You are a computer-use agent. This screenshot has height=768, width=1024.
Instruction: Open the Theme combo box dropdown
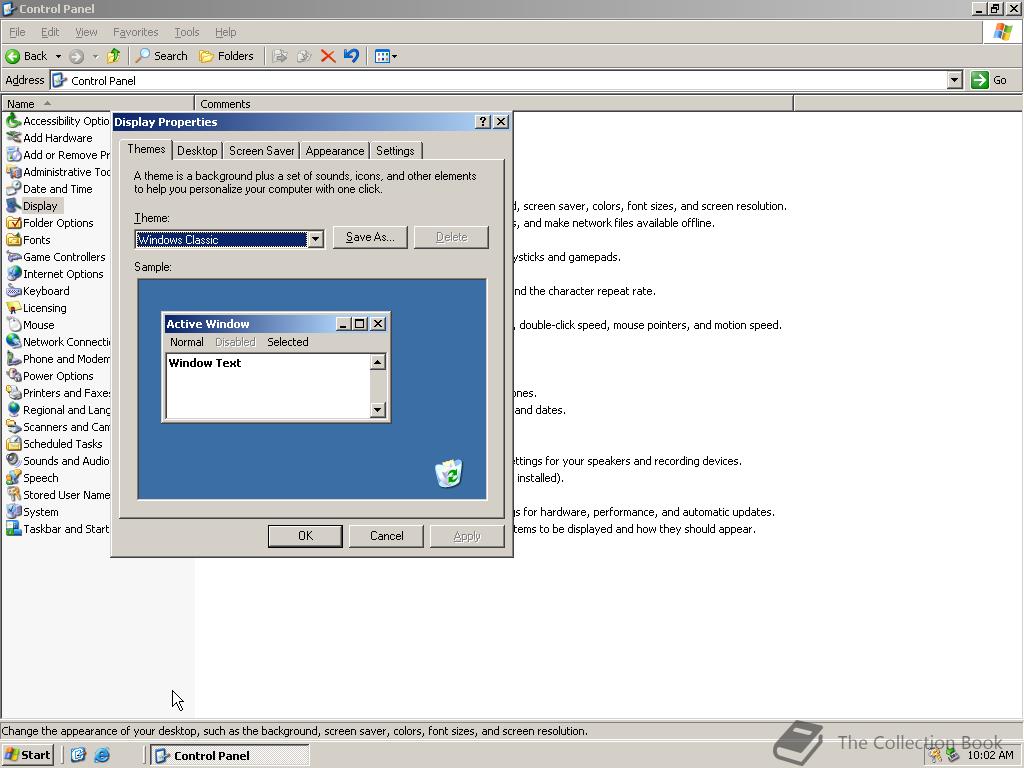315,239
